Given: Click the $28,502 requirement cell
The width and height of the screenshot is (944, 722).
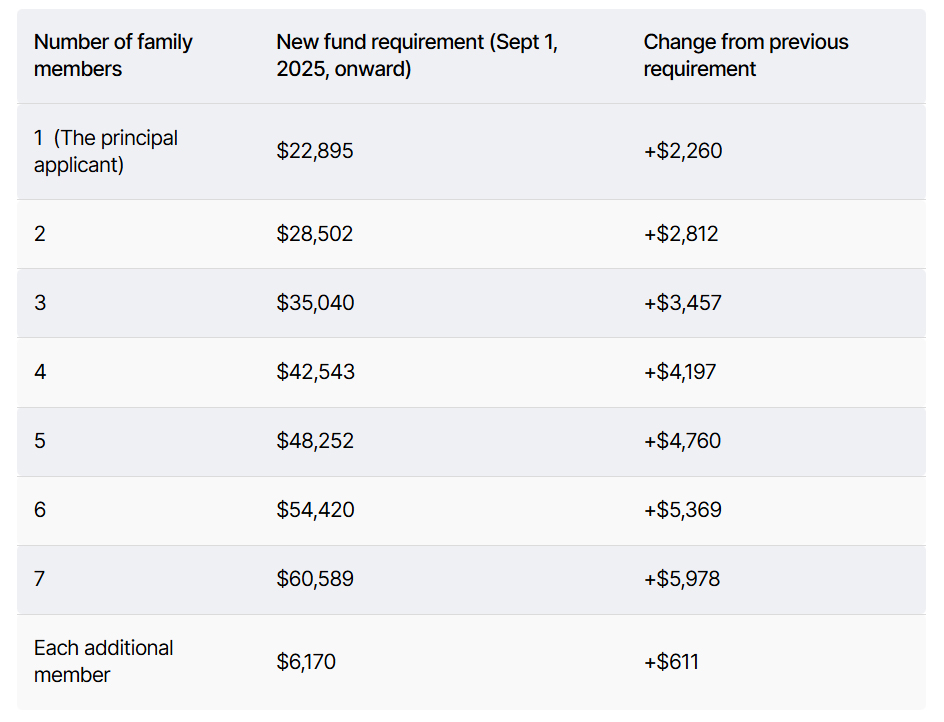Looking at the screenshot, I should pos(315,234).
